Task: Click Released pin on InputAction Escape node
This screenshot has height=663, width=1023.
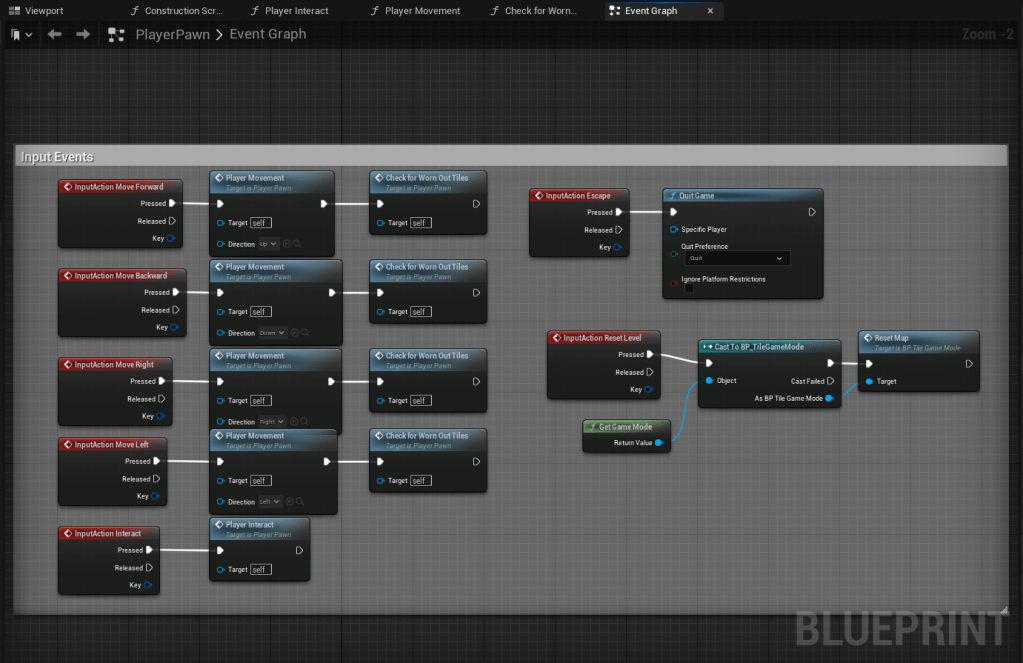Action: pos(619,230)
